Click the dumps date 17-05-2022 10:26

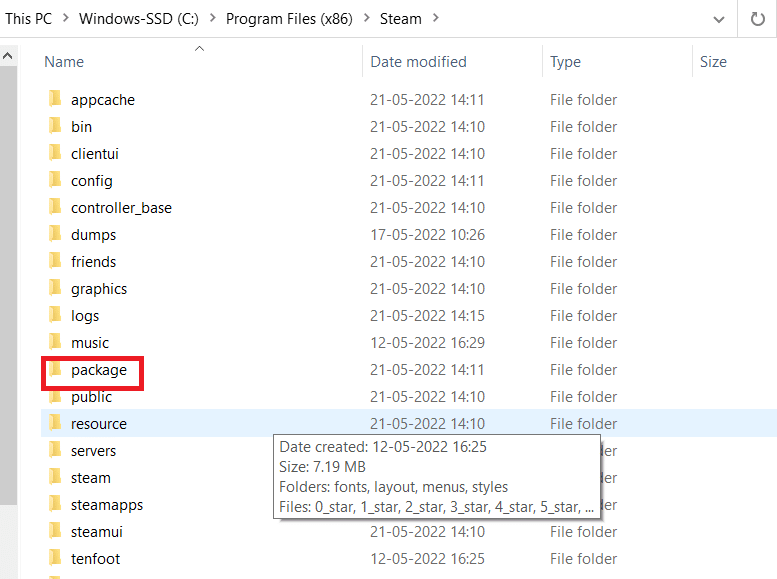(427, 234)
